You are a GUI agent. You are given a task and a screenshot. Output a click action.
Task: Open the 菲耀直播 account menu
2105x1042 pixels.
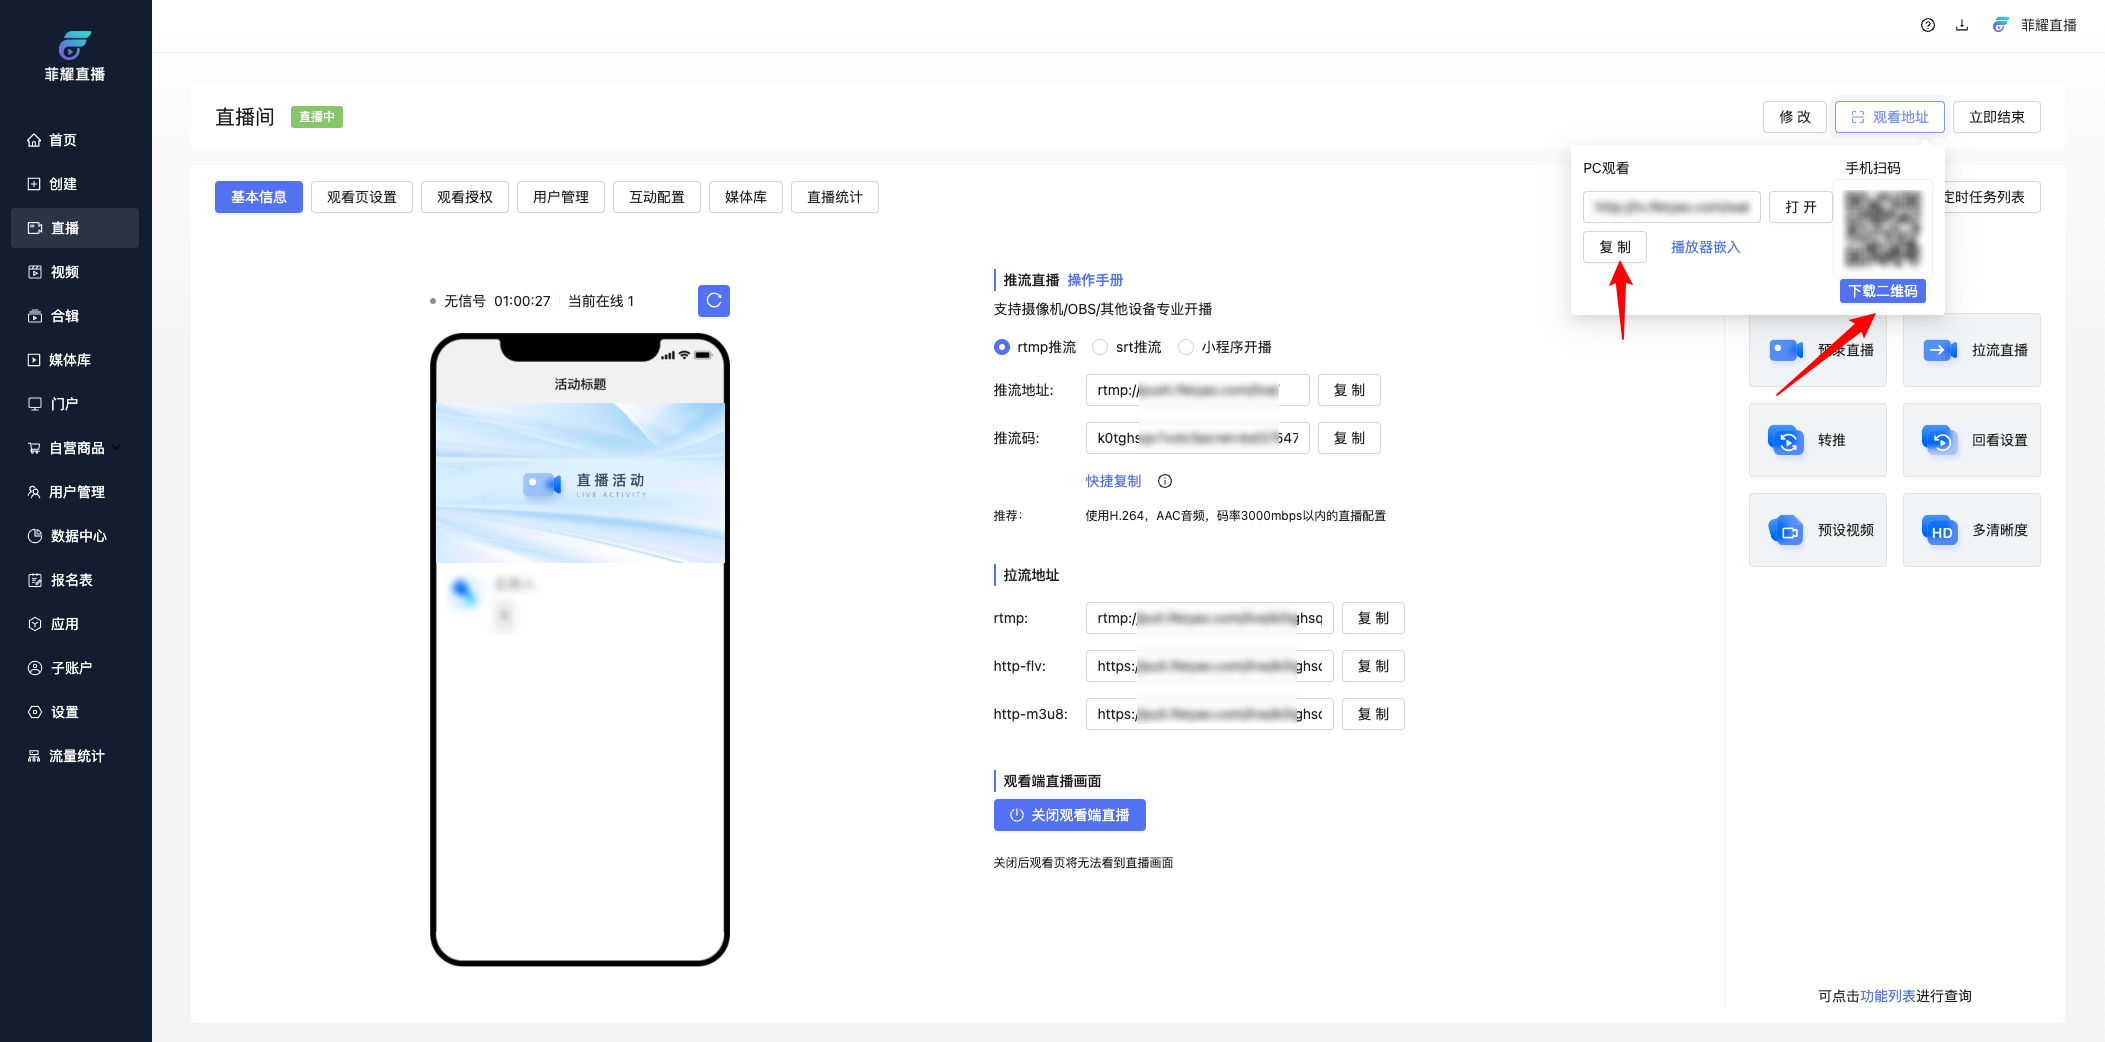(x=2036, y=25)
